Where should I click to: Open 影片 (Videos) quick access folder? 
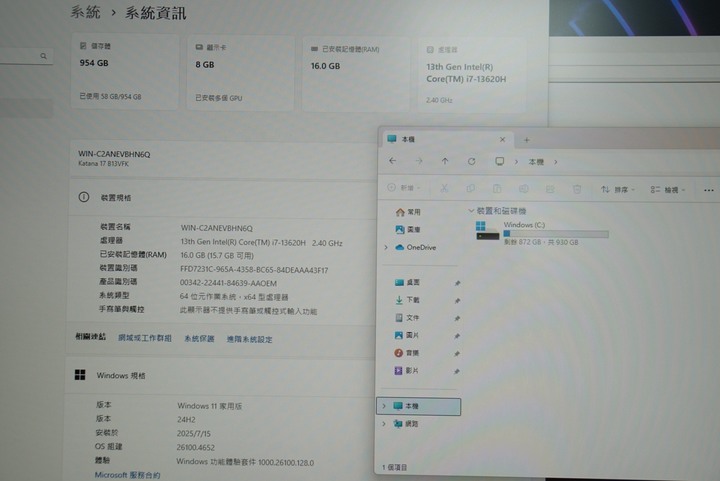[x=406, y=370]
